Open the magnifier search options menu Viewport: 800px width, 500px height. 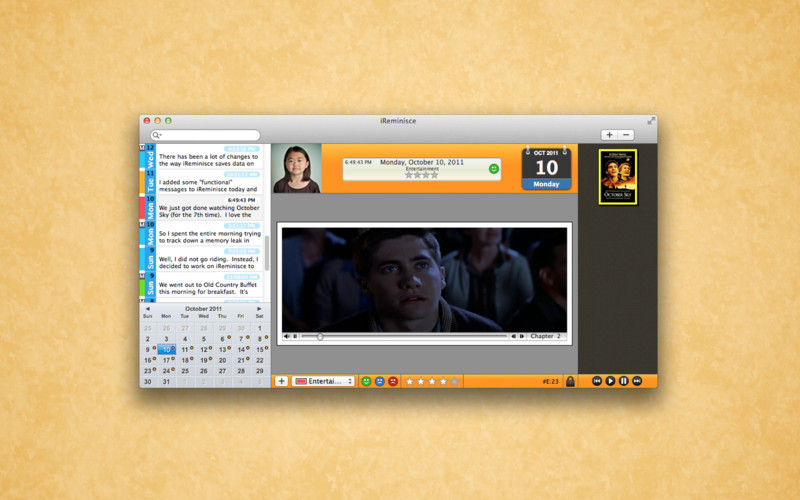pos(157,135)
